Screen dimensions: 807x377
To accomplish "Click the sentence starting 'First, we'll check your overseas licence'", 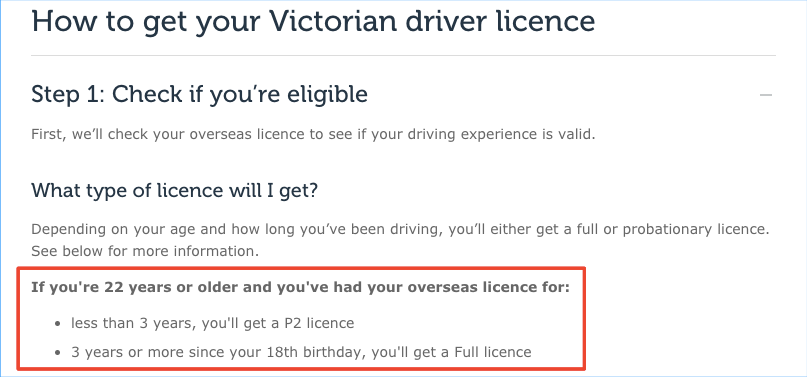I will (313, 135).
